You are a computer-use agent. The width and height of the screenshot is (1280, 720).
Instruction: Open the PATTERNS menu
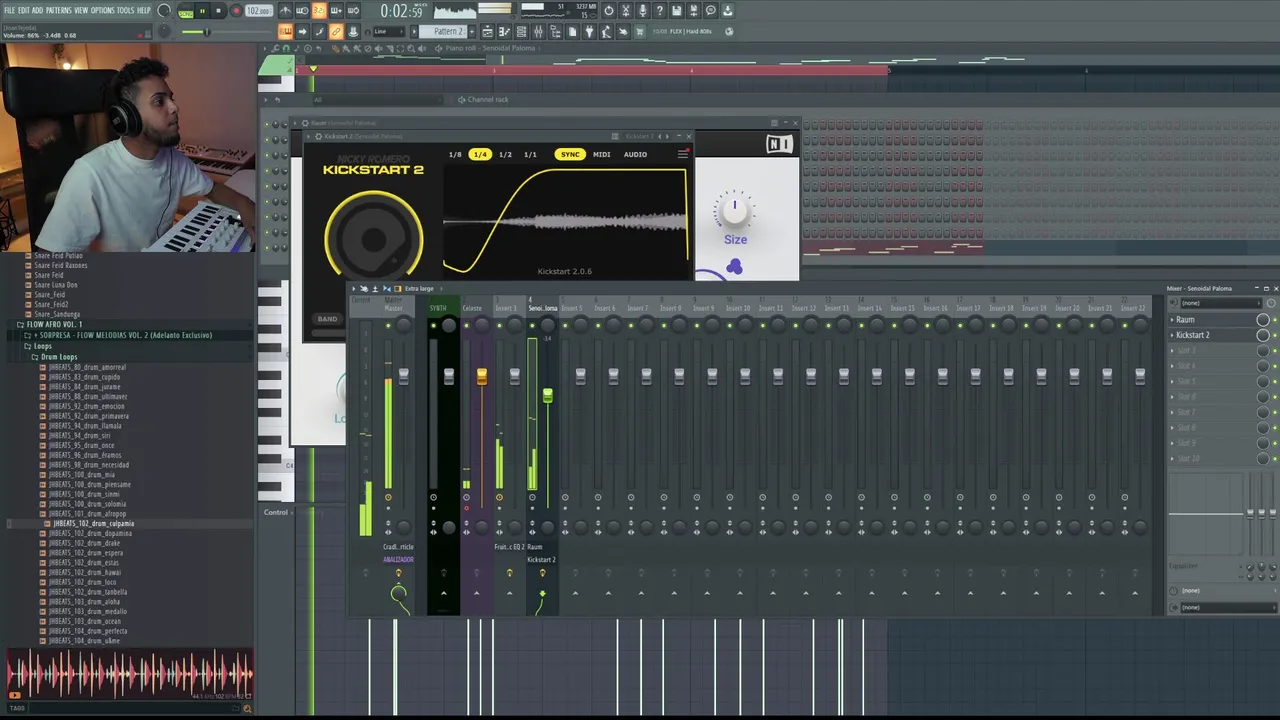coord(58,10)
